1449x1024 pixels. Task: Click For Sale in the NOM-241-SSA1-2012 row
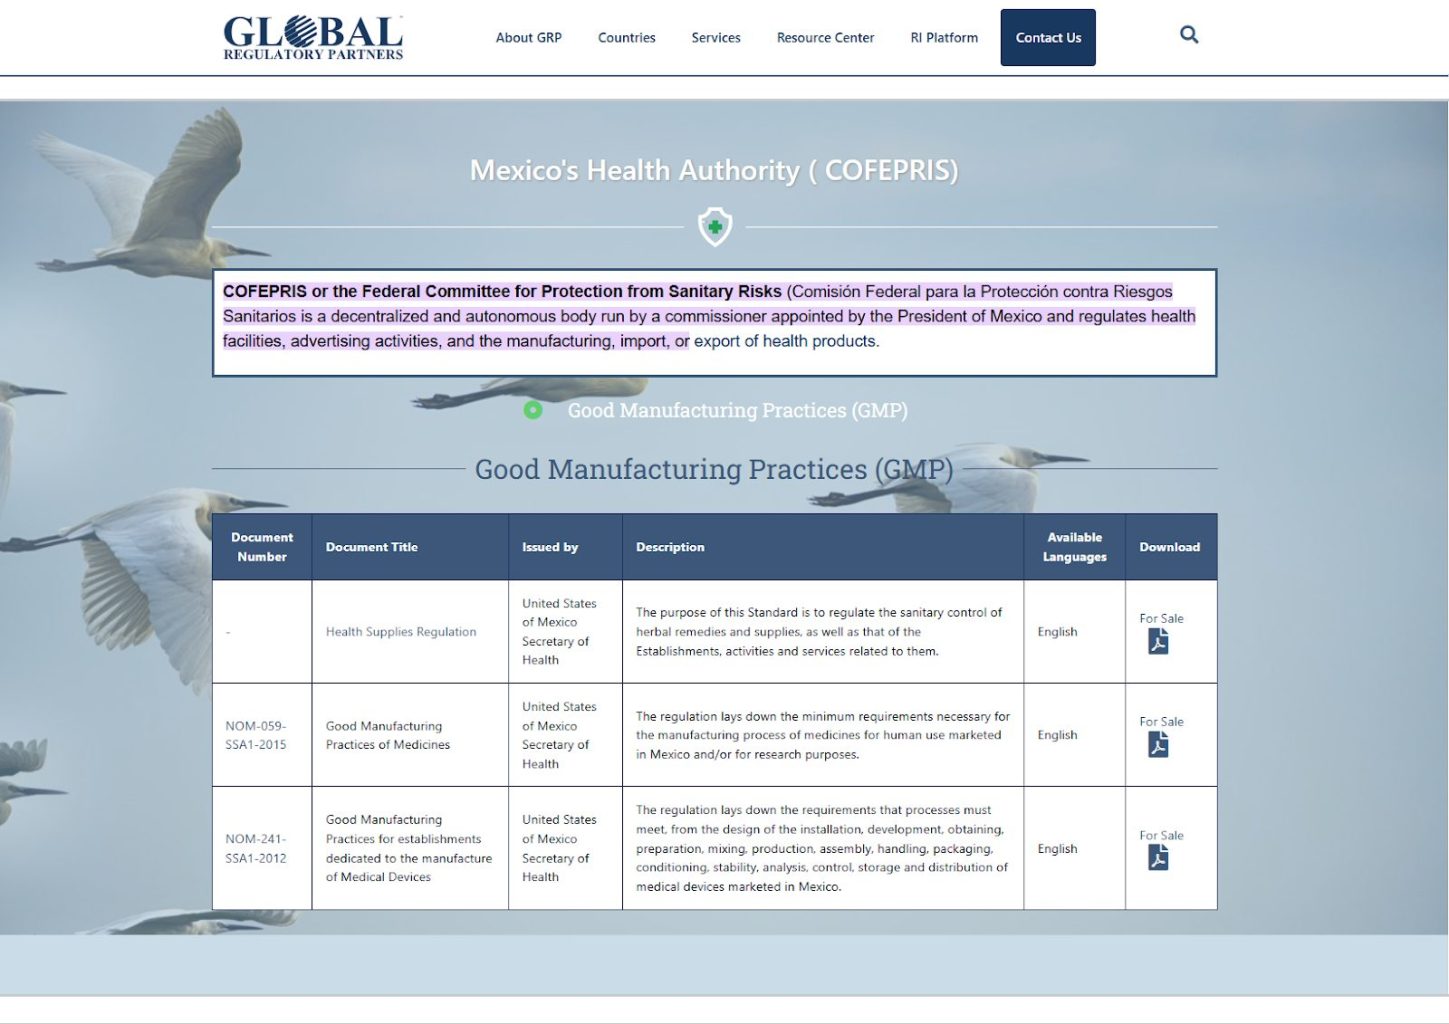pyautogui.click(x=1161, y=835)
